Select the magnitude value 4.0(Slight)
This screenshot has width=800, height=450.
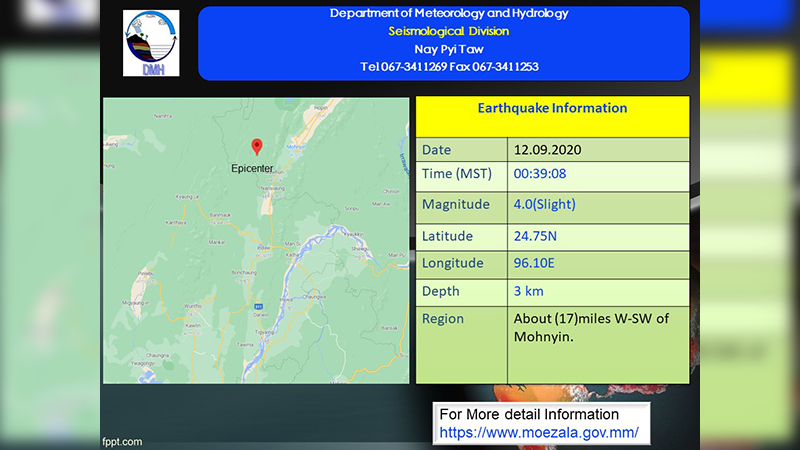click(544, 205)
